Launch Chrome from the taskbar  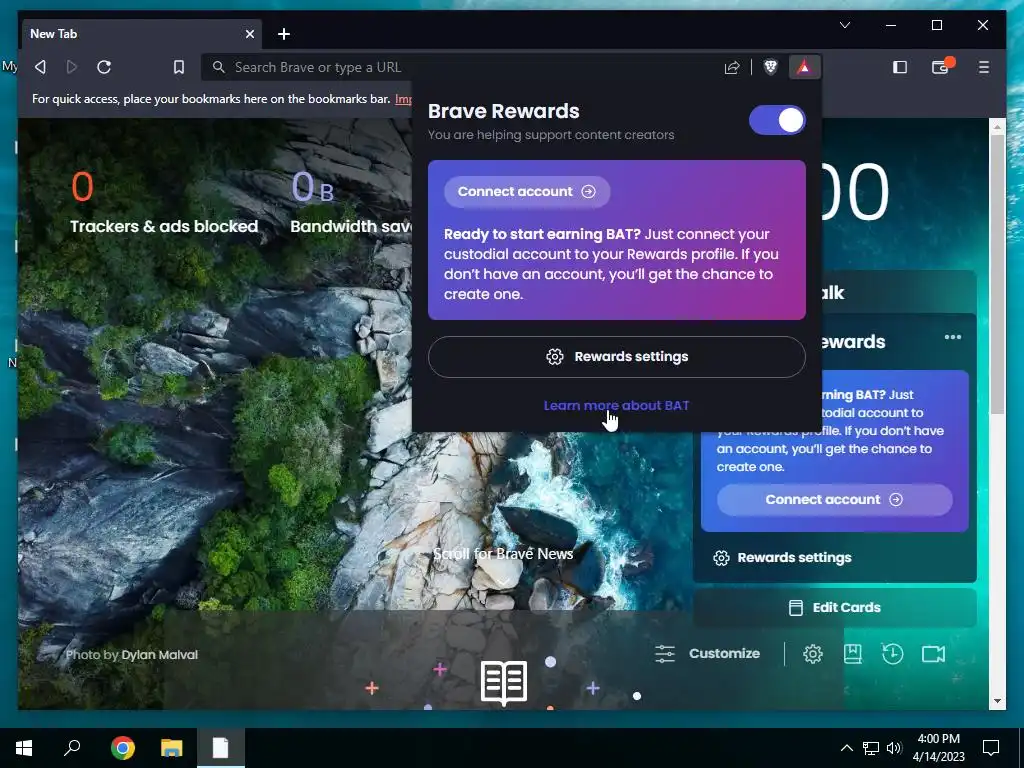tap(122, 748)
